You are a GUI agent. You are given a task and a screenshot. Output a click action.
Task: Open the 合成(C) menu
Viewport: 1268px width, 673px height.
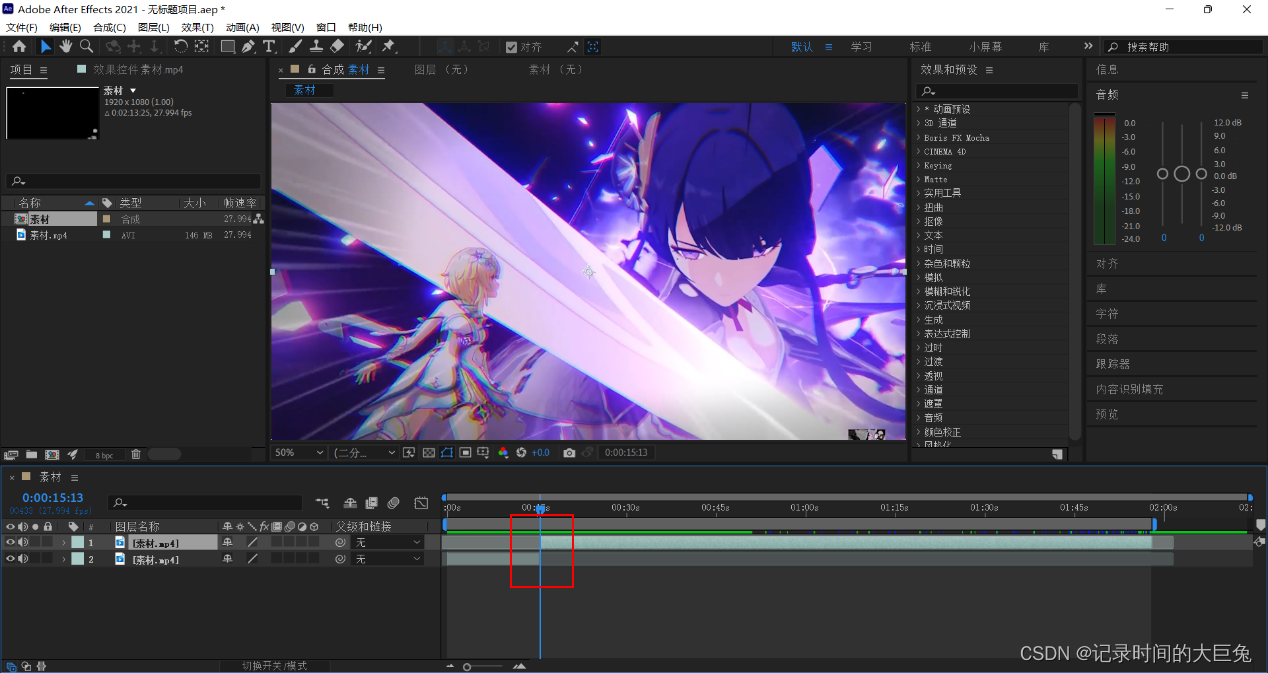pyautogui.click(x=109, y=28)
